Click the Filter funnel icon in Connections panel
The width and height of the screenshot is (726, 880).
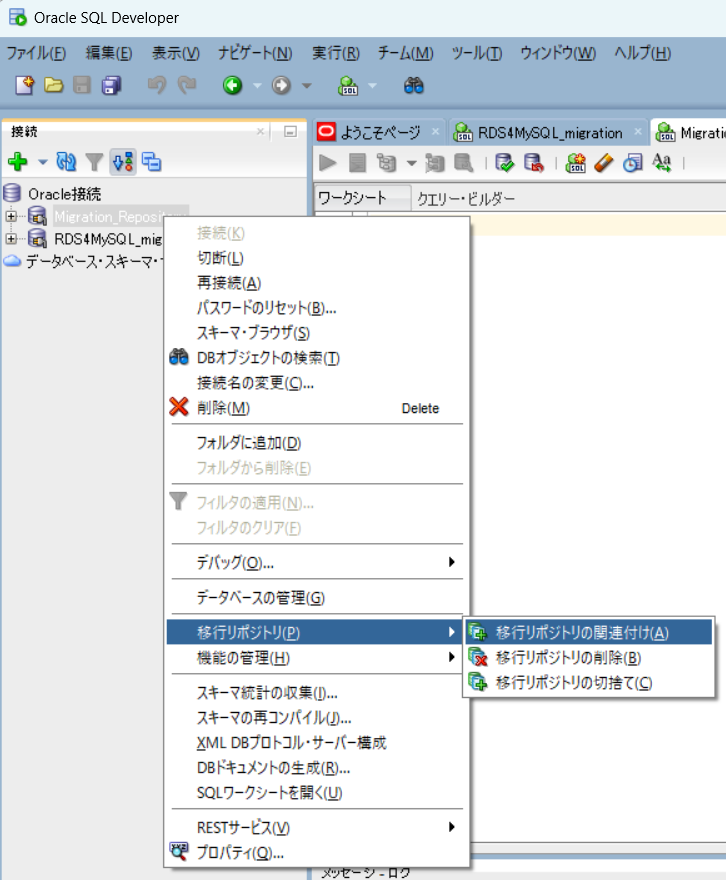click(94, 162)
